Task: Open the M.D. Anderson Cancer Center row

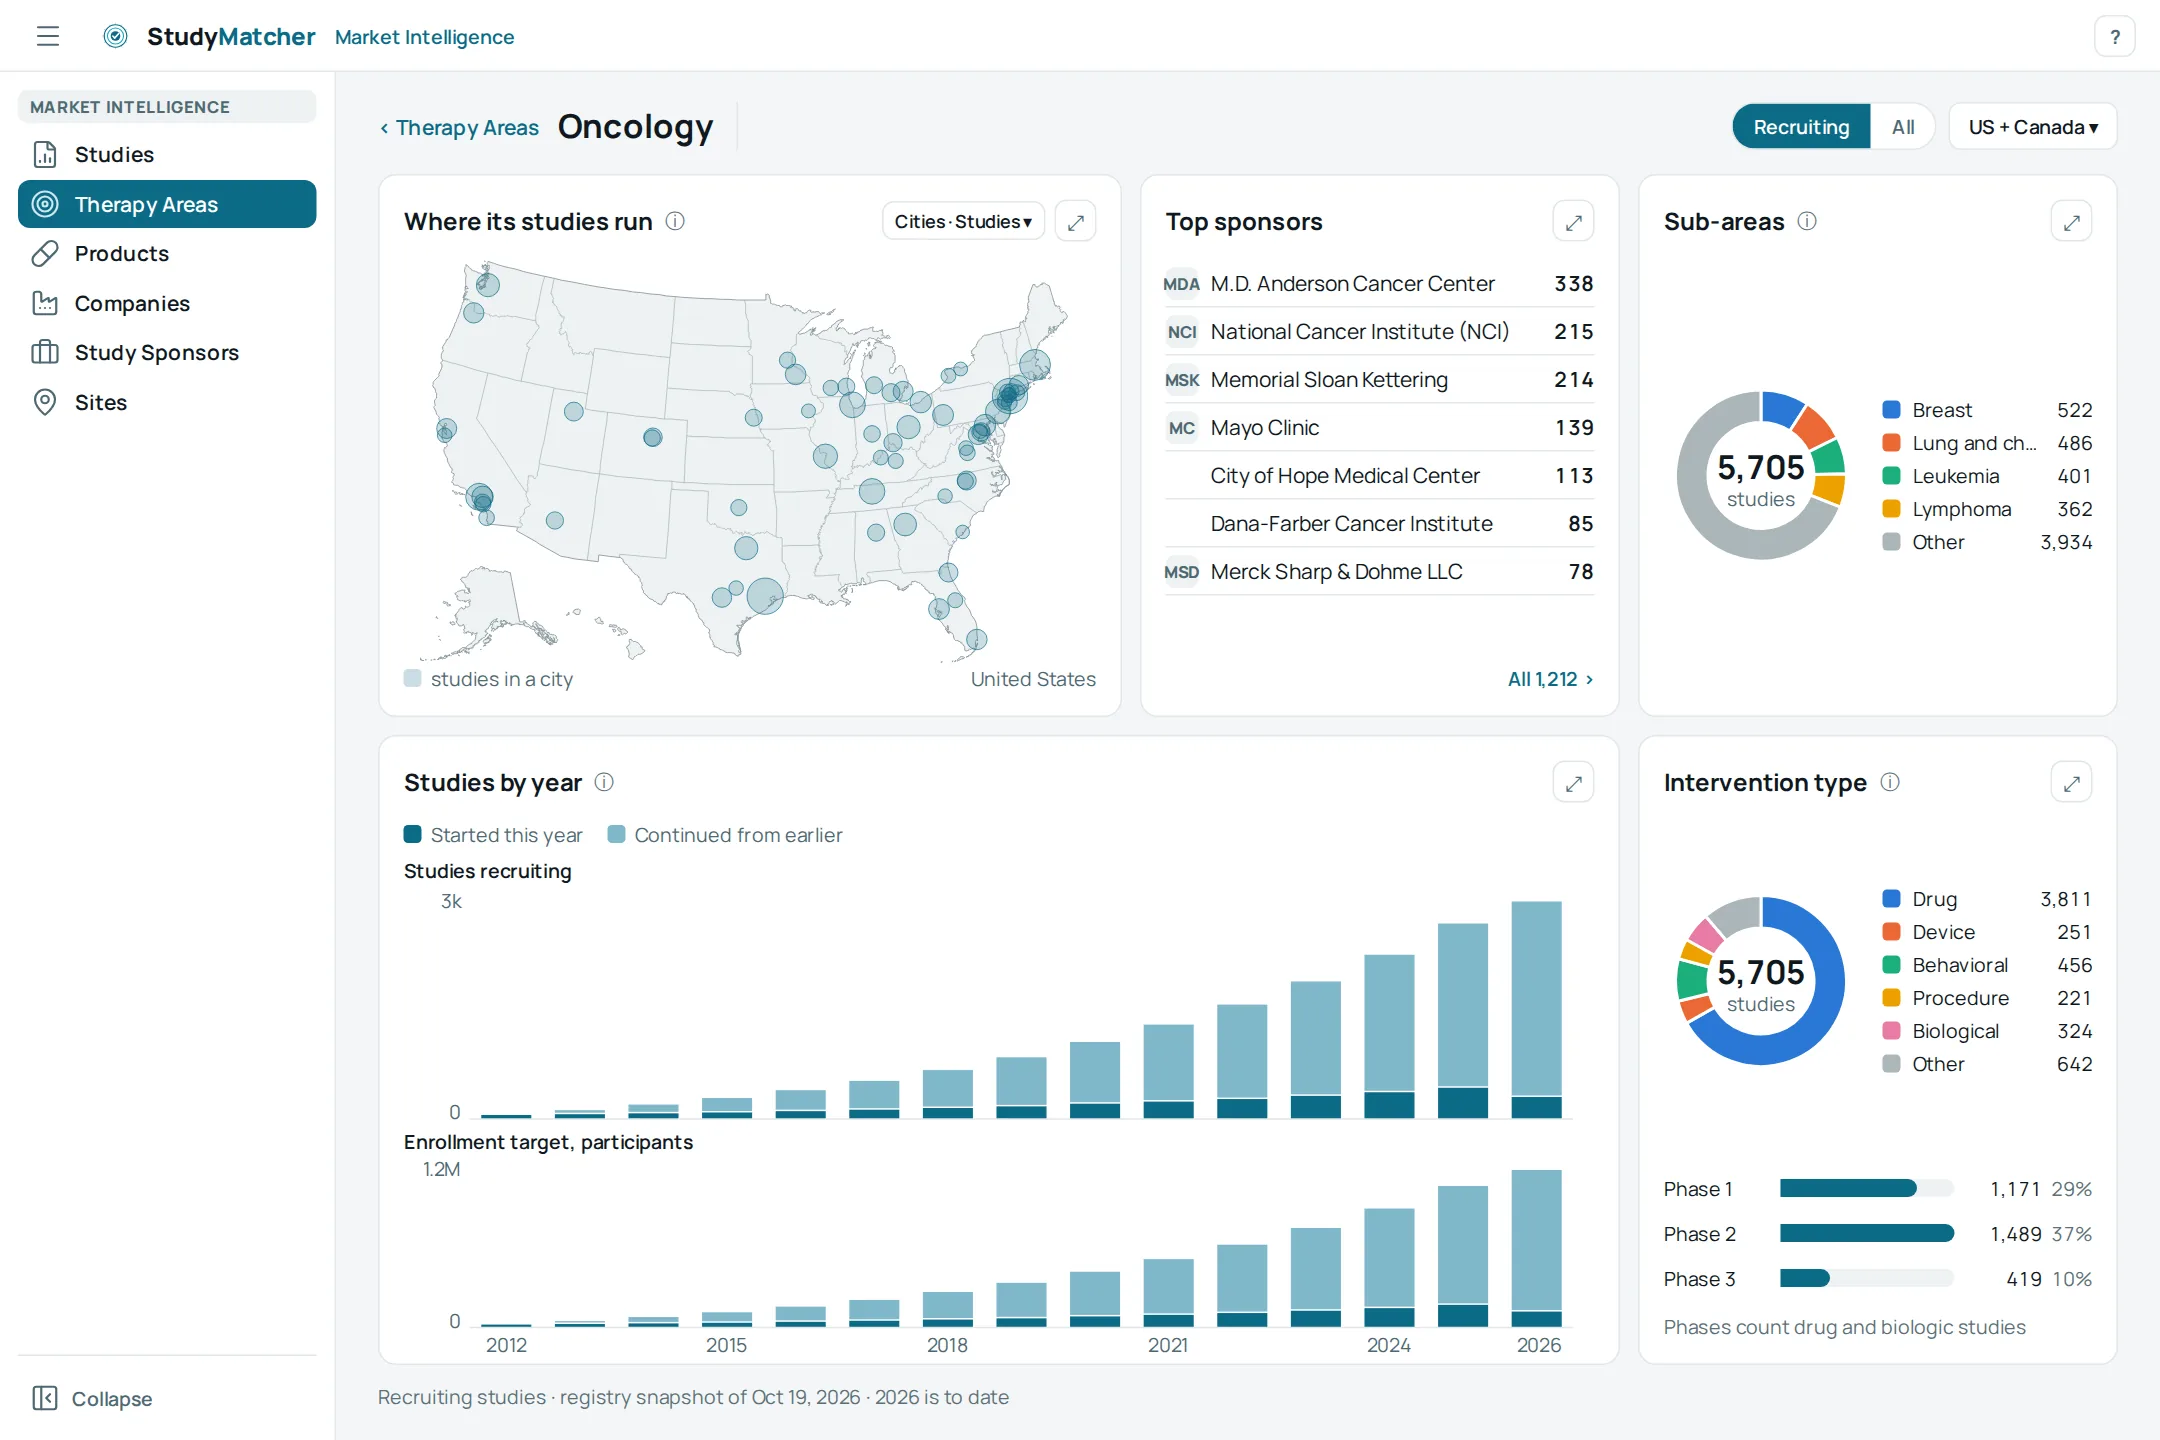Action: click(x=1379, y=284)
